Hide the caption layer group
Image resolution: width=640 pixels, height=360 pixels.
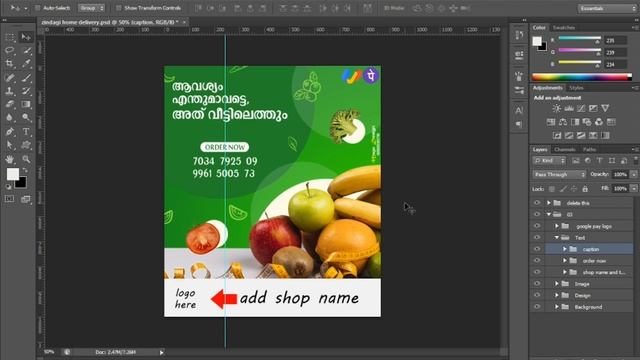click(537, 249)
